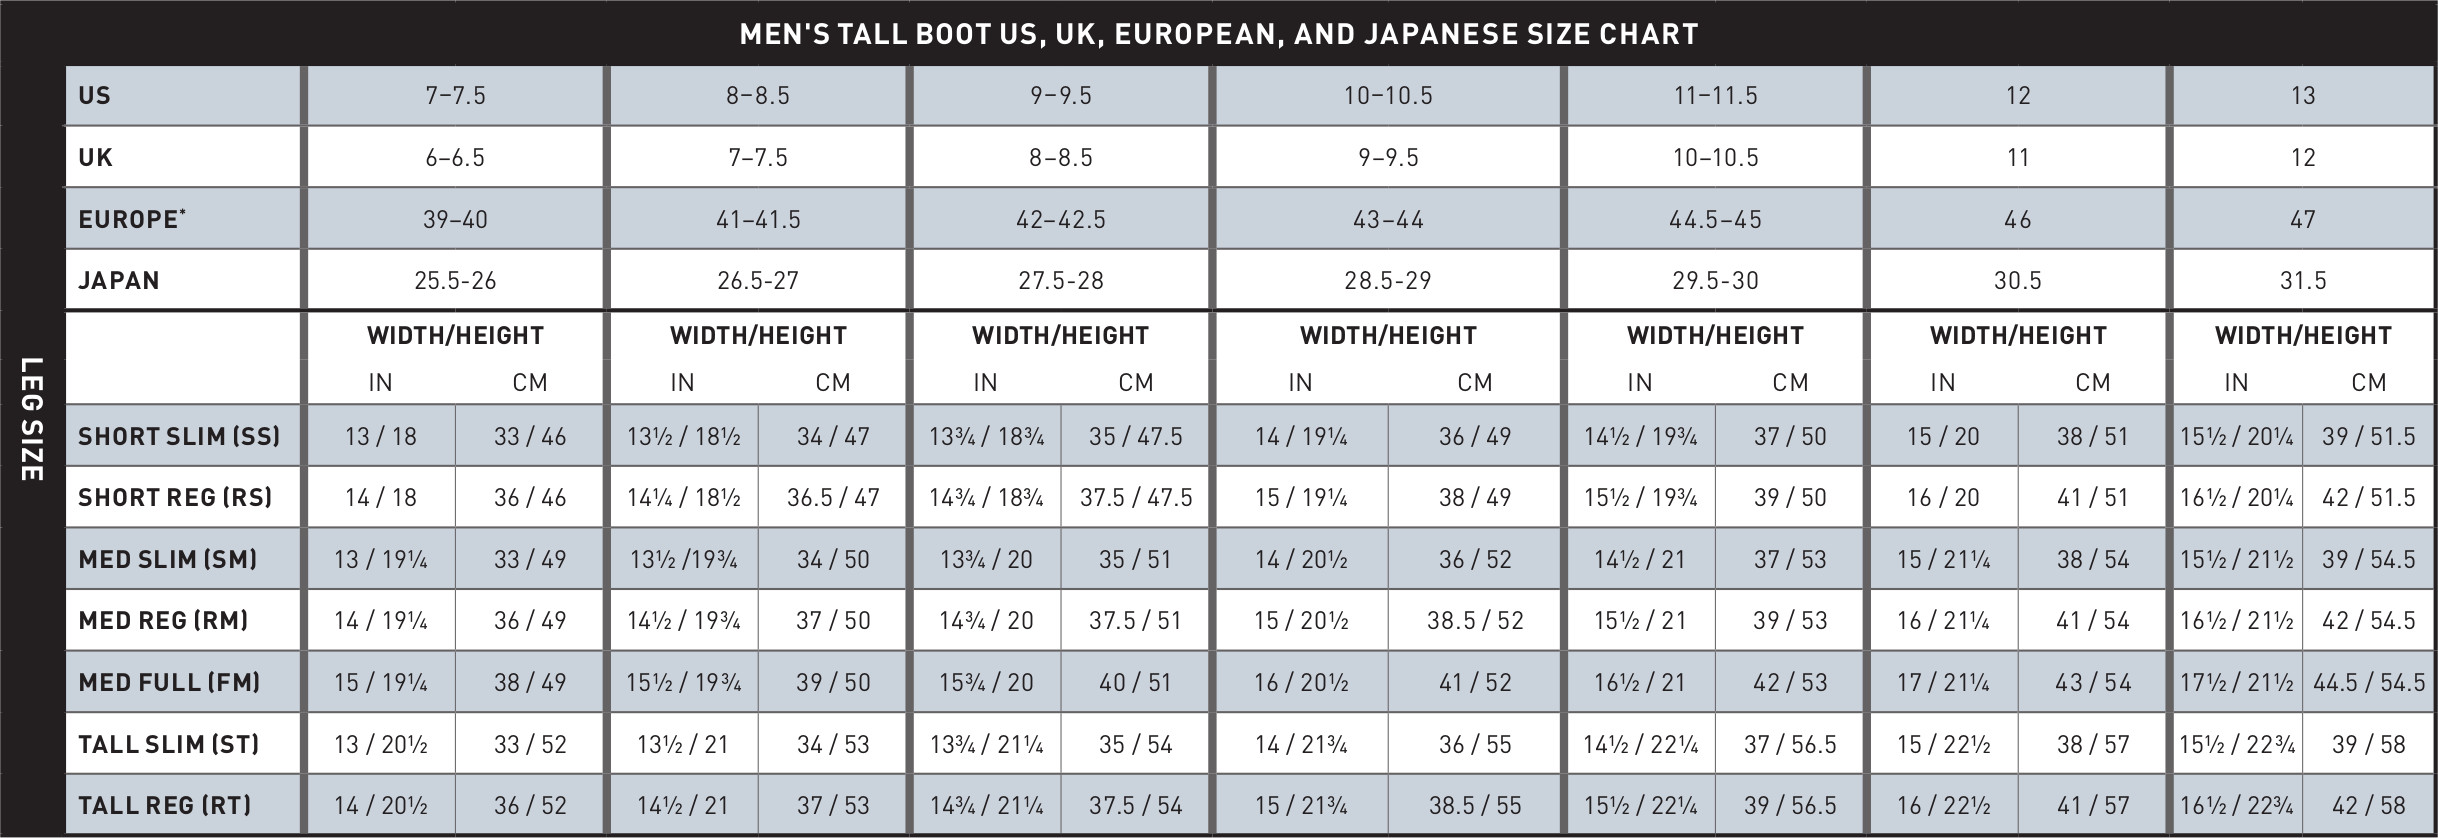Image resolution: width=2438 pixels, height=838 pixels.
Task: Click the TALL REG (RT) row label
Action: 165,805
